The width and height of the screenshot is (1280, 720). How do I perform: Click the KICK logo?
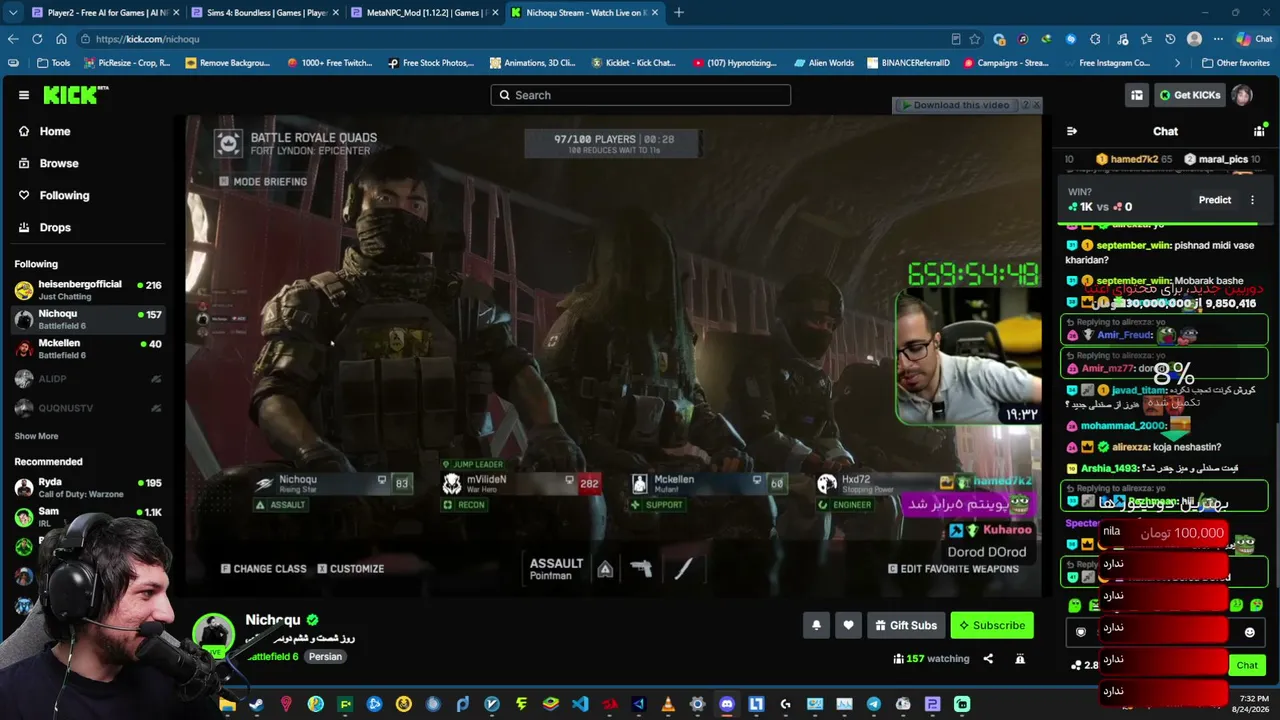(x=76, y=95)
